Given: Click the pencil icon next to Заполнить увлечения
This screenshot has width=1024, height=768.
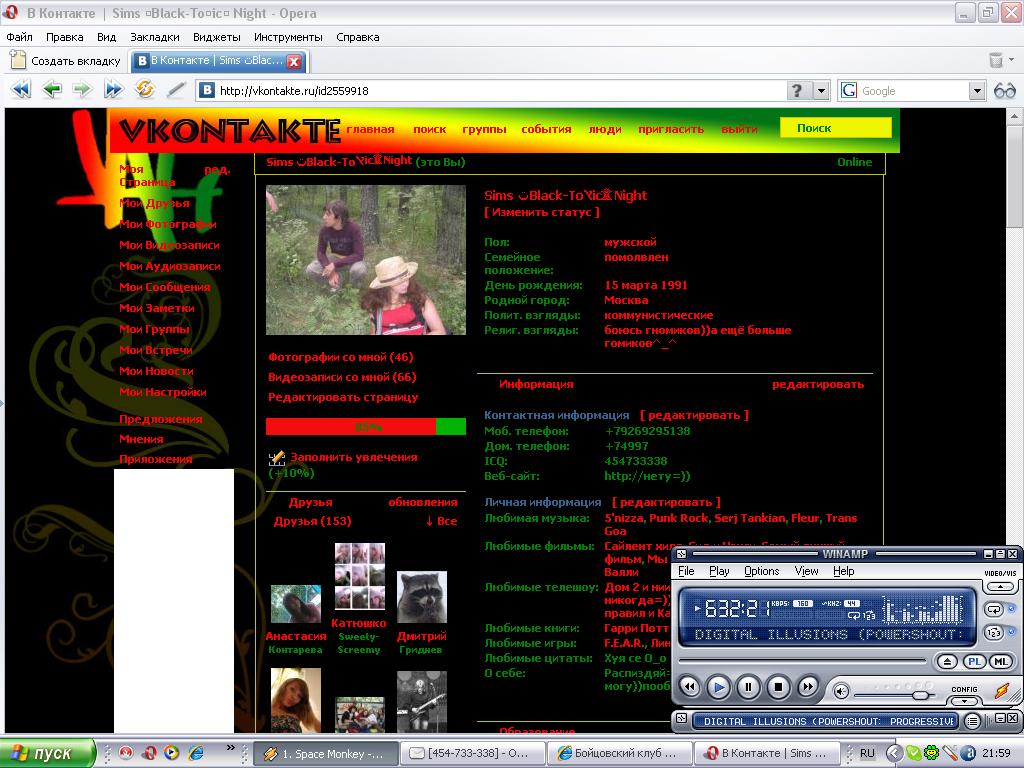Looking at the screenshot, I should [x=277, y=458].
